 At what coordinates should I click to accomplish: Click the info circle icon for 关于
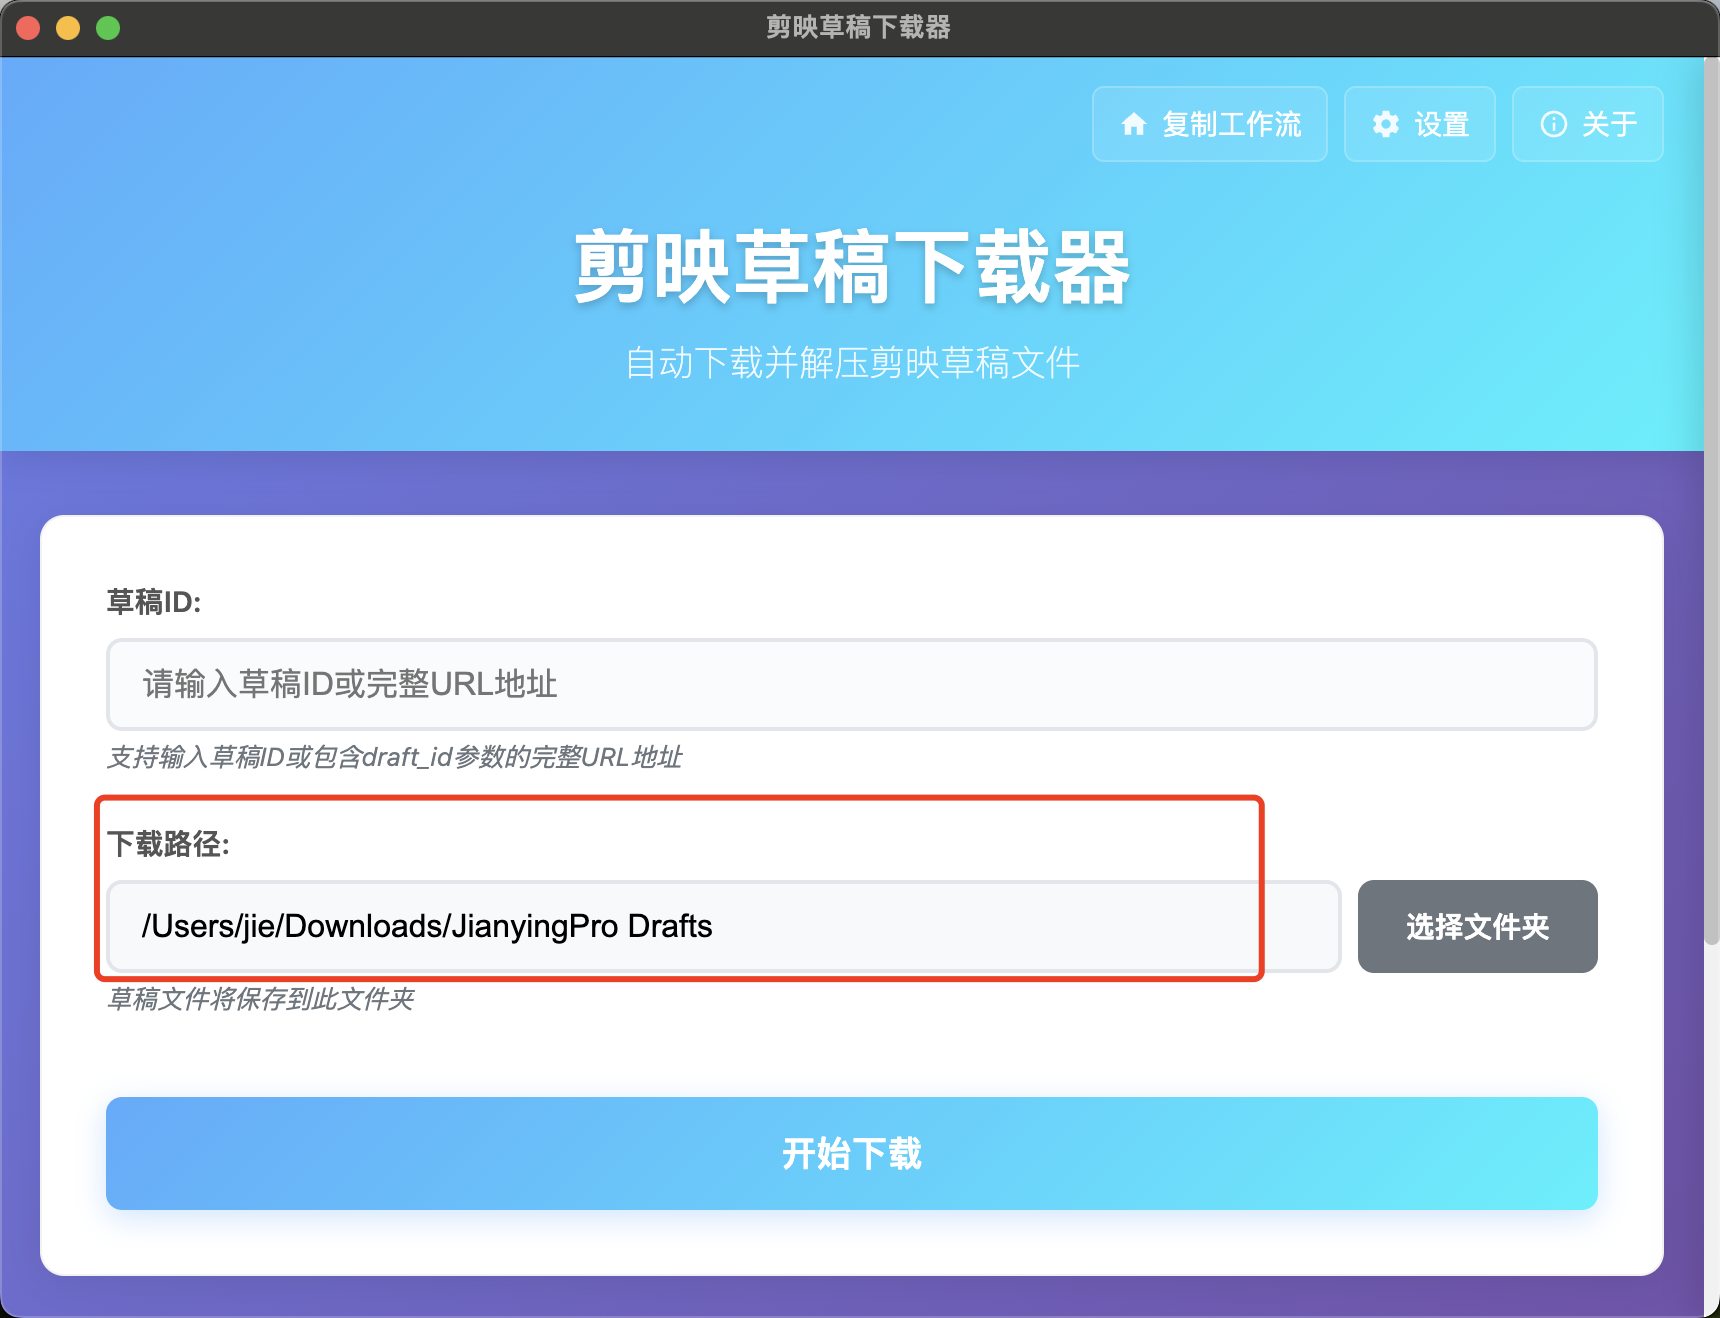(1553, 124)
